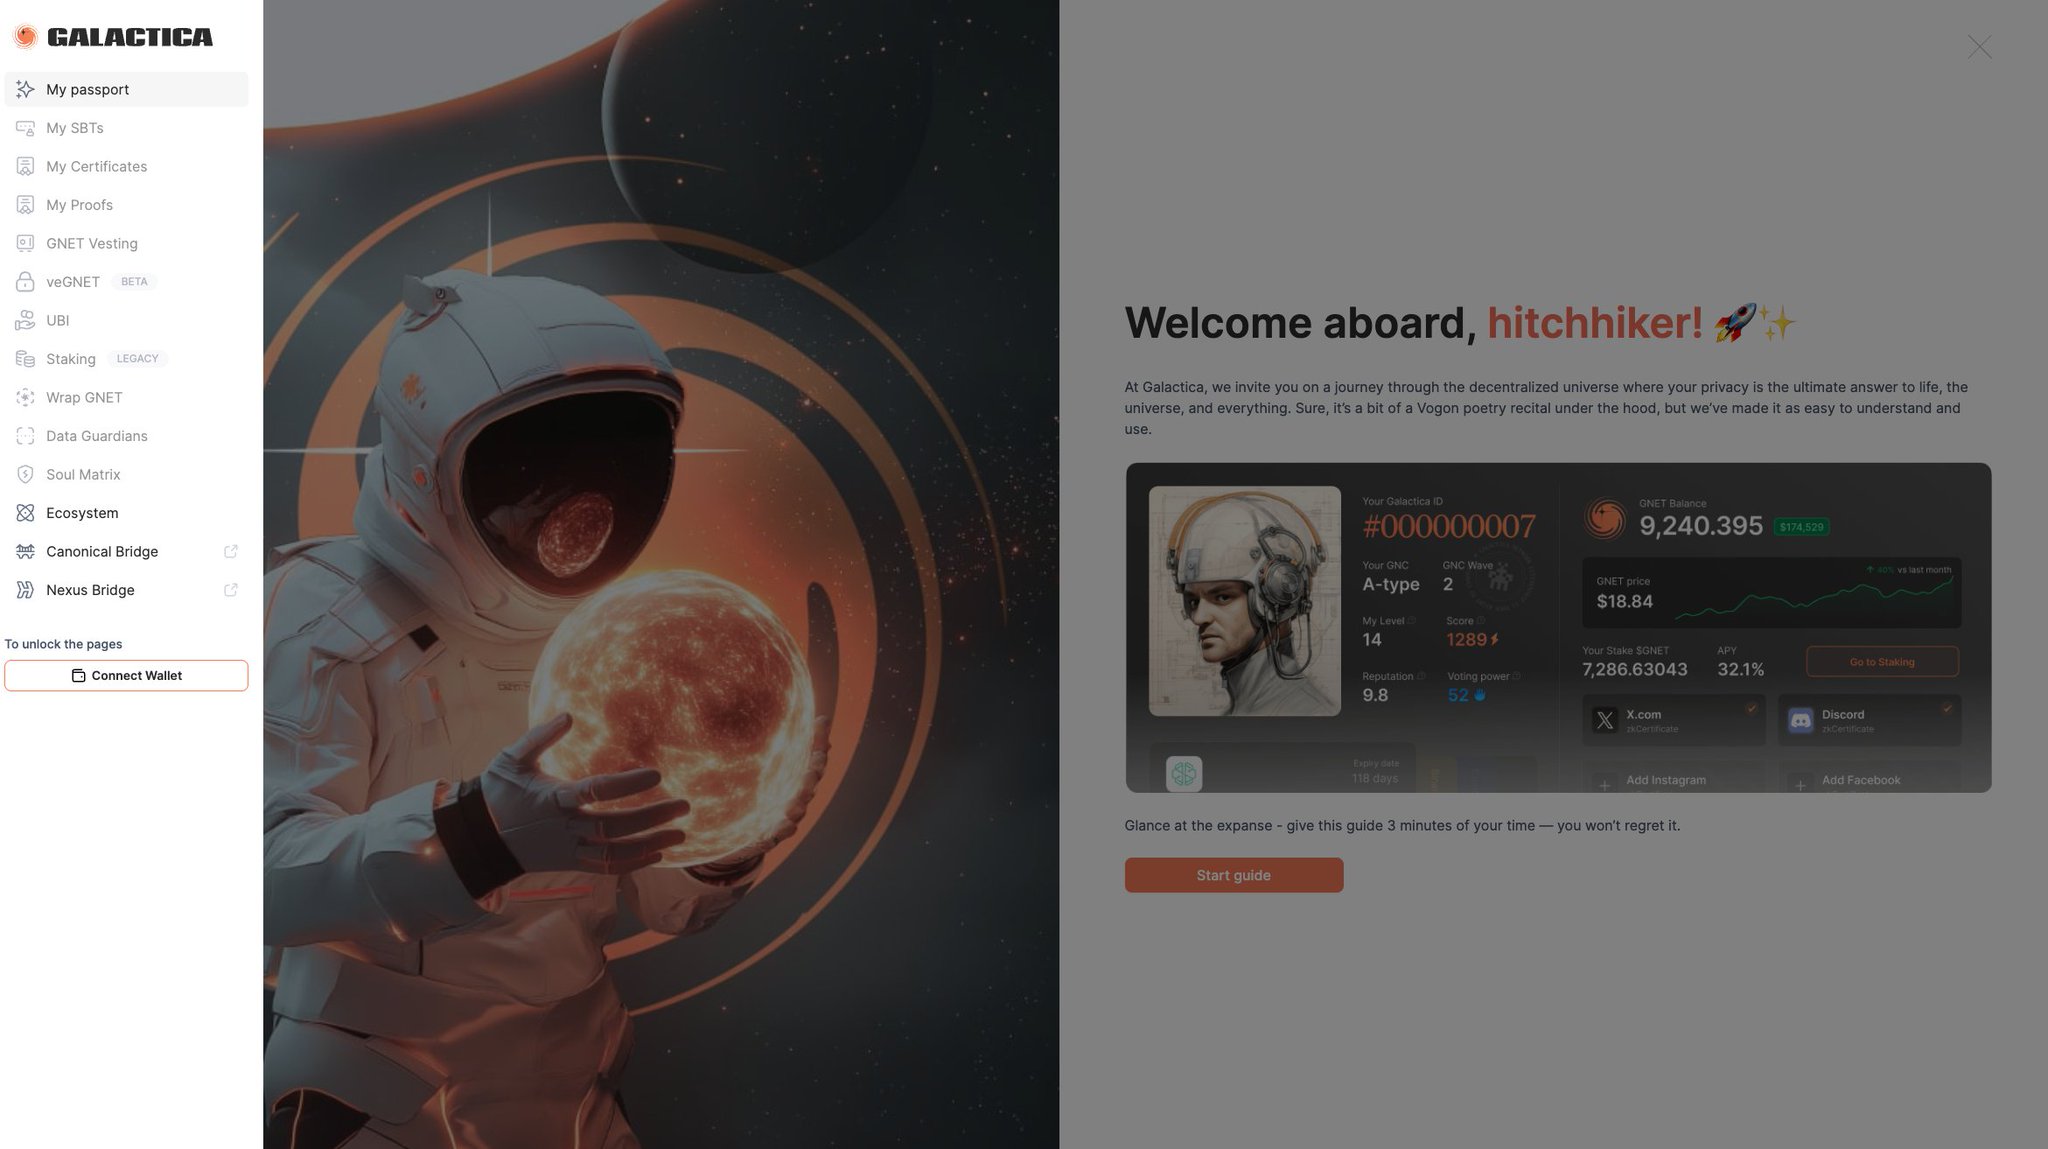Click the Data Guardians icon
The width and height of the screenshot is (2048, 1149).
pos(25,436)
